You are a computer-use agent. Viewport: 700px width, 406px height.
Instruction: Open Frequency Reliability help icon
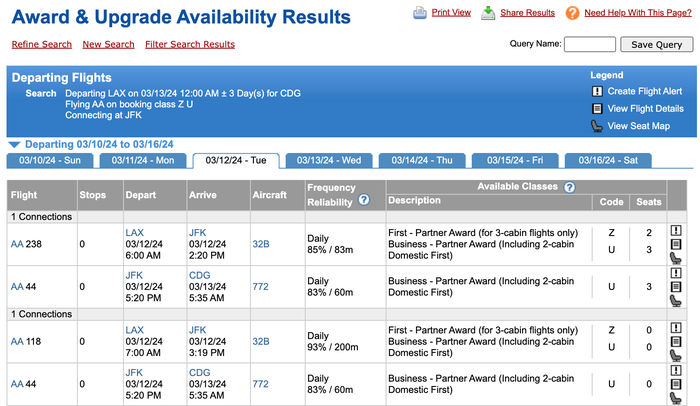point(364,200)
